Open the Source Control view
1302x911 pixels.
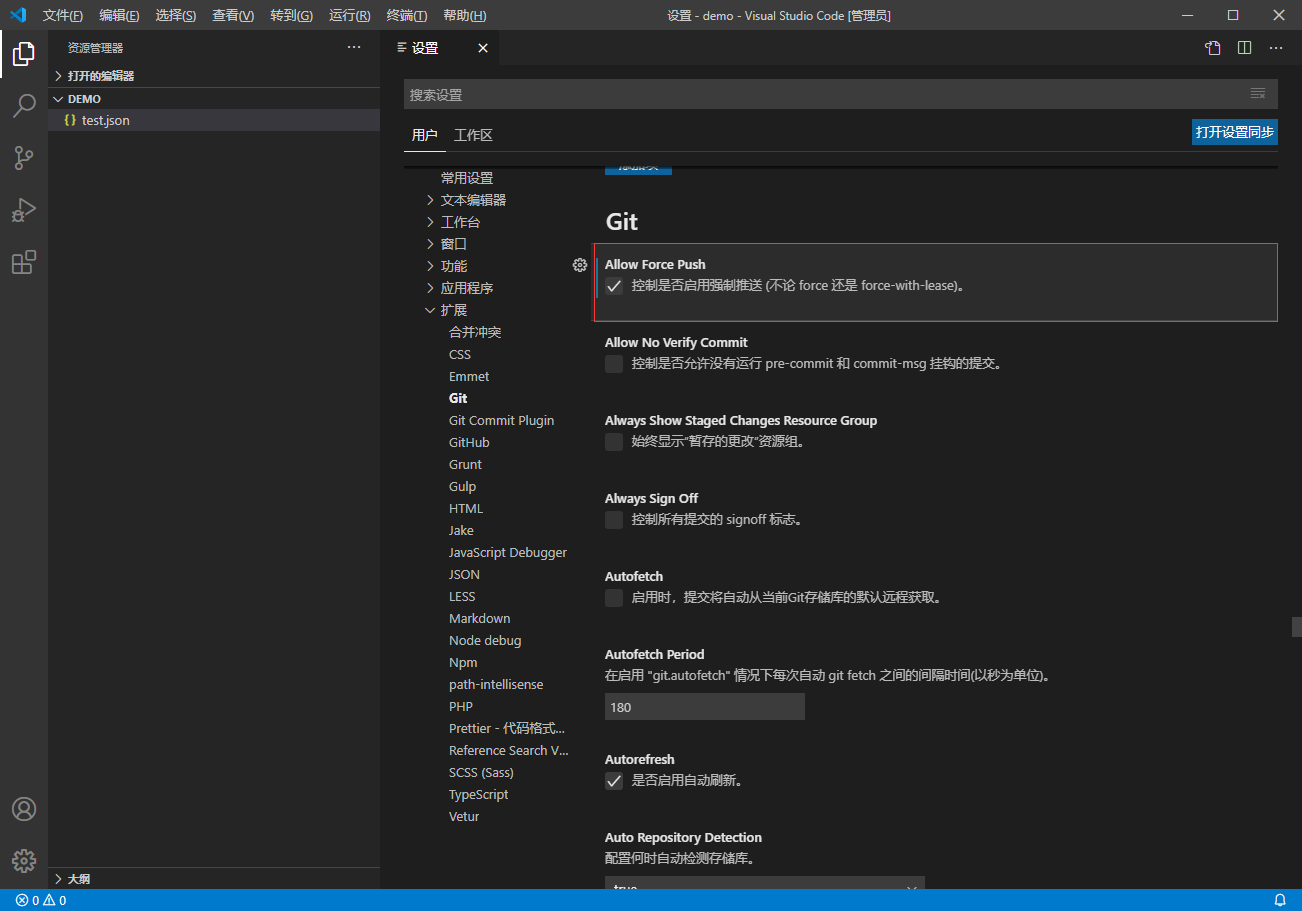(23, 158)
